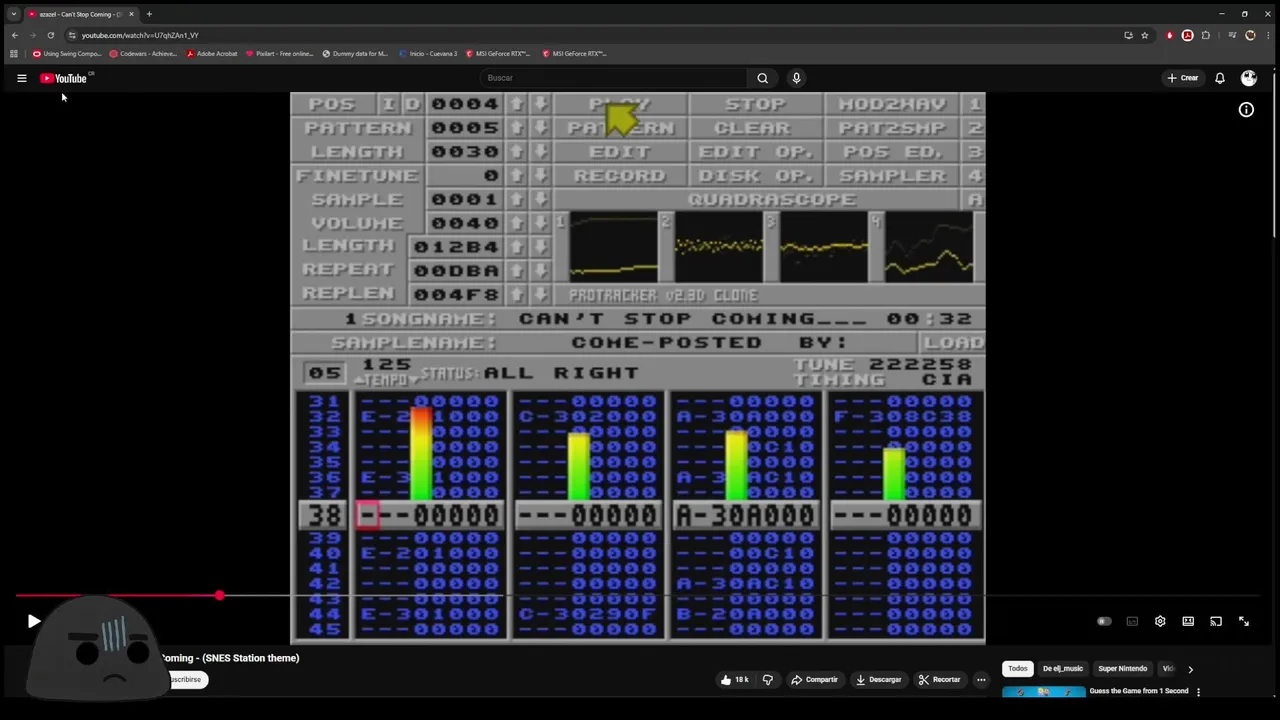The image size is (1280, 720).
Task: Go forward in browser history
Action: click(x=32, y=35)
